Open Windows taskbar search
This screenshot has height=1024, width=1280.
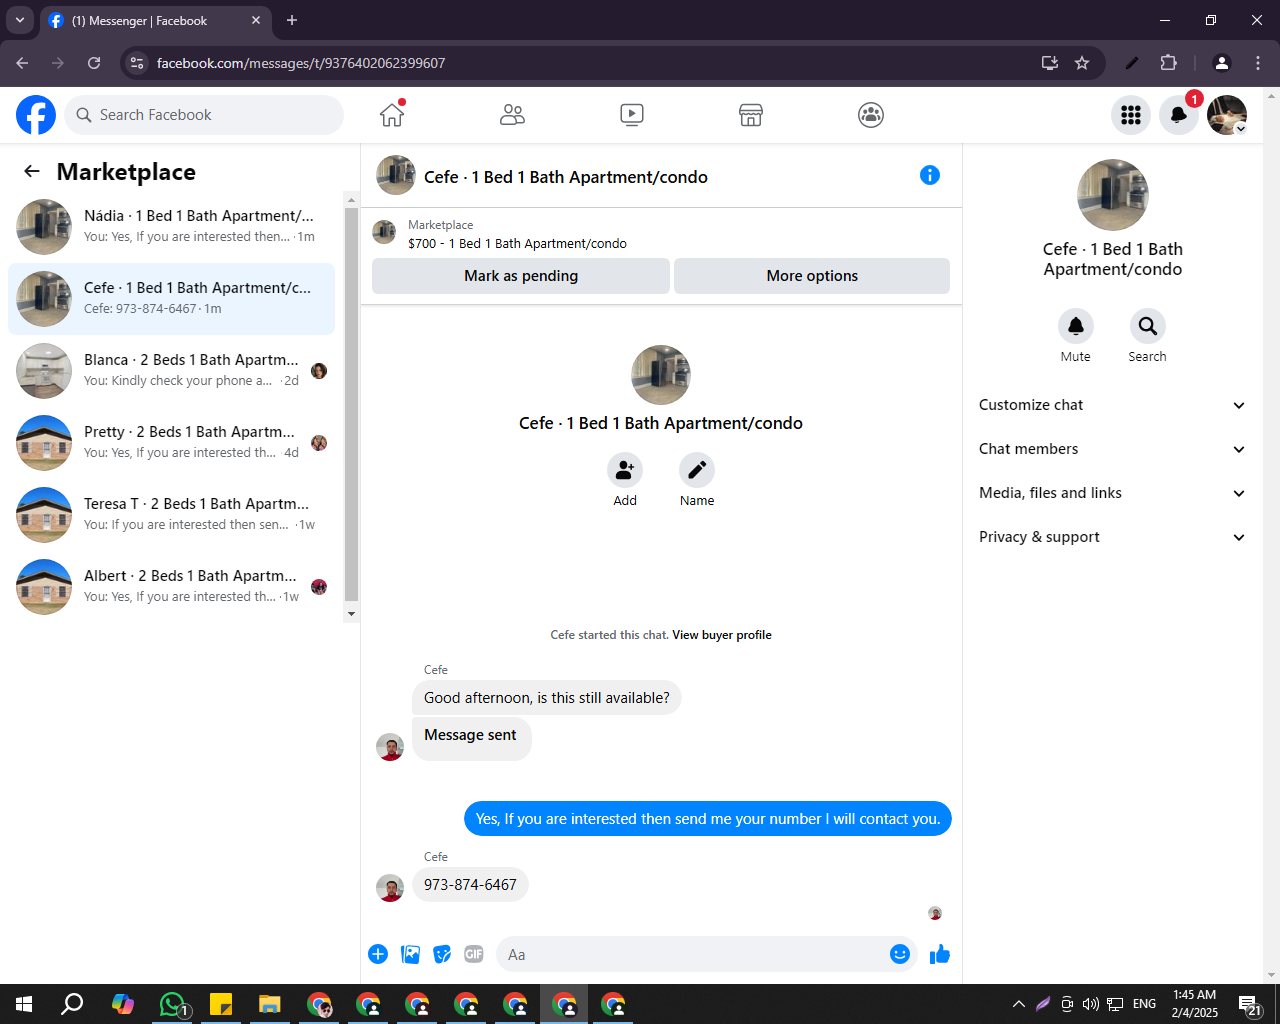click(x=72, y=1004)
